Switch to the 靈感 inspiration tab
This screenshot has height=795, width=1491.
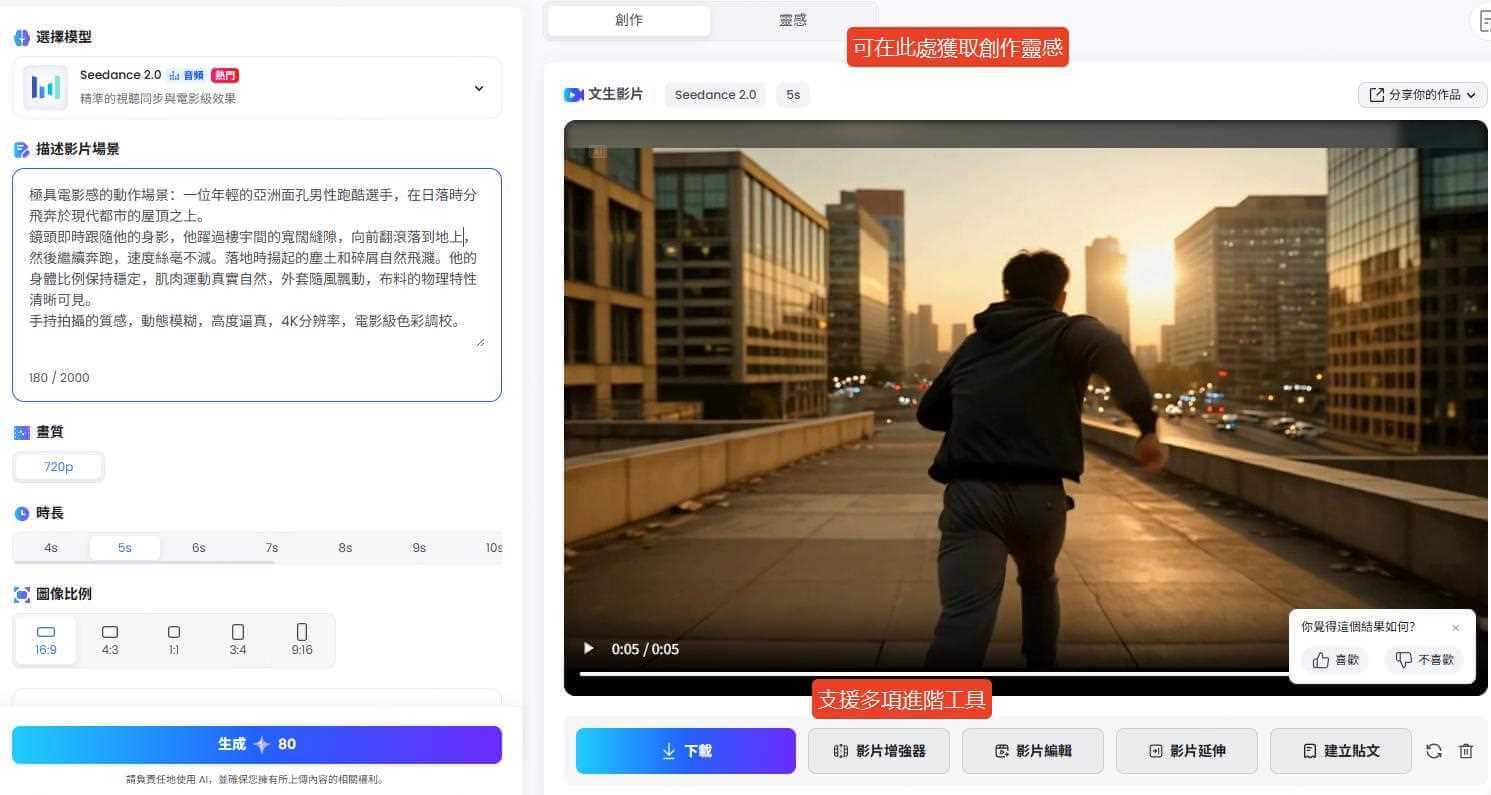[x=791, y=20]
